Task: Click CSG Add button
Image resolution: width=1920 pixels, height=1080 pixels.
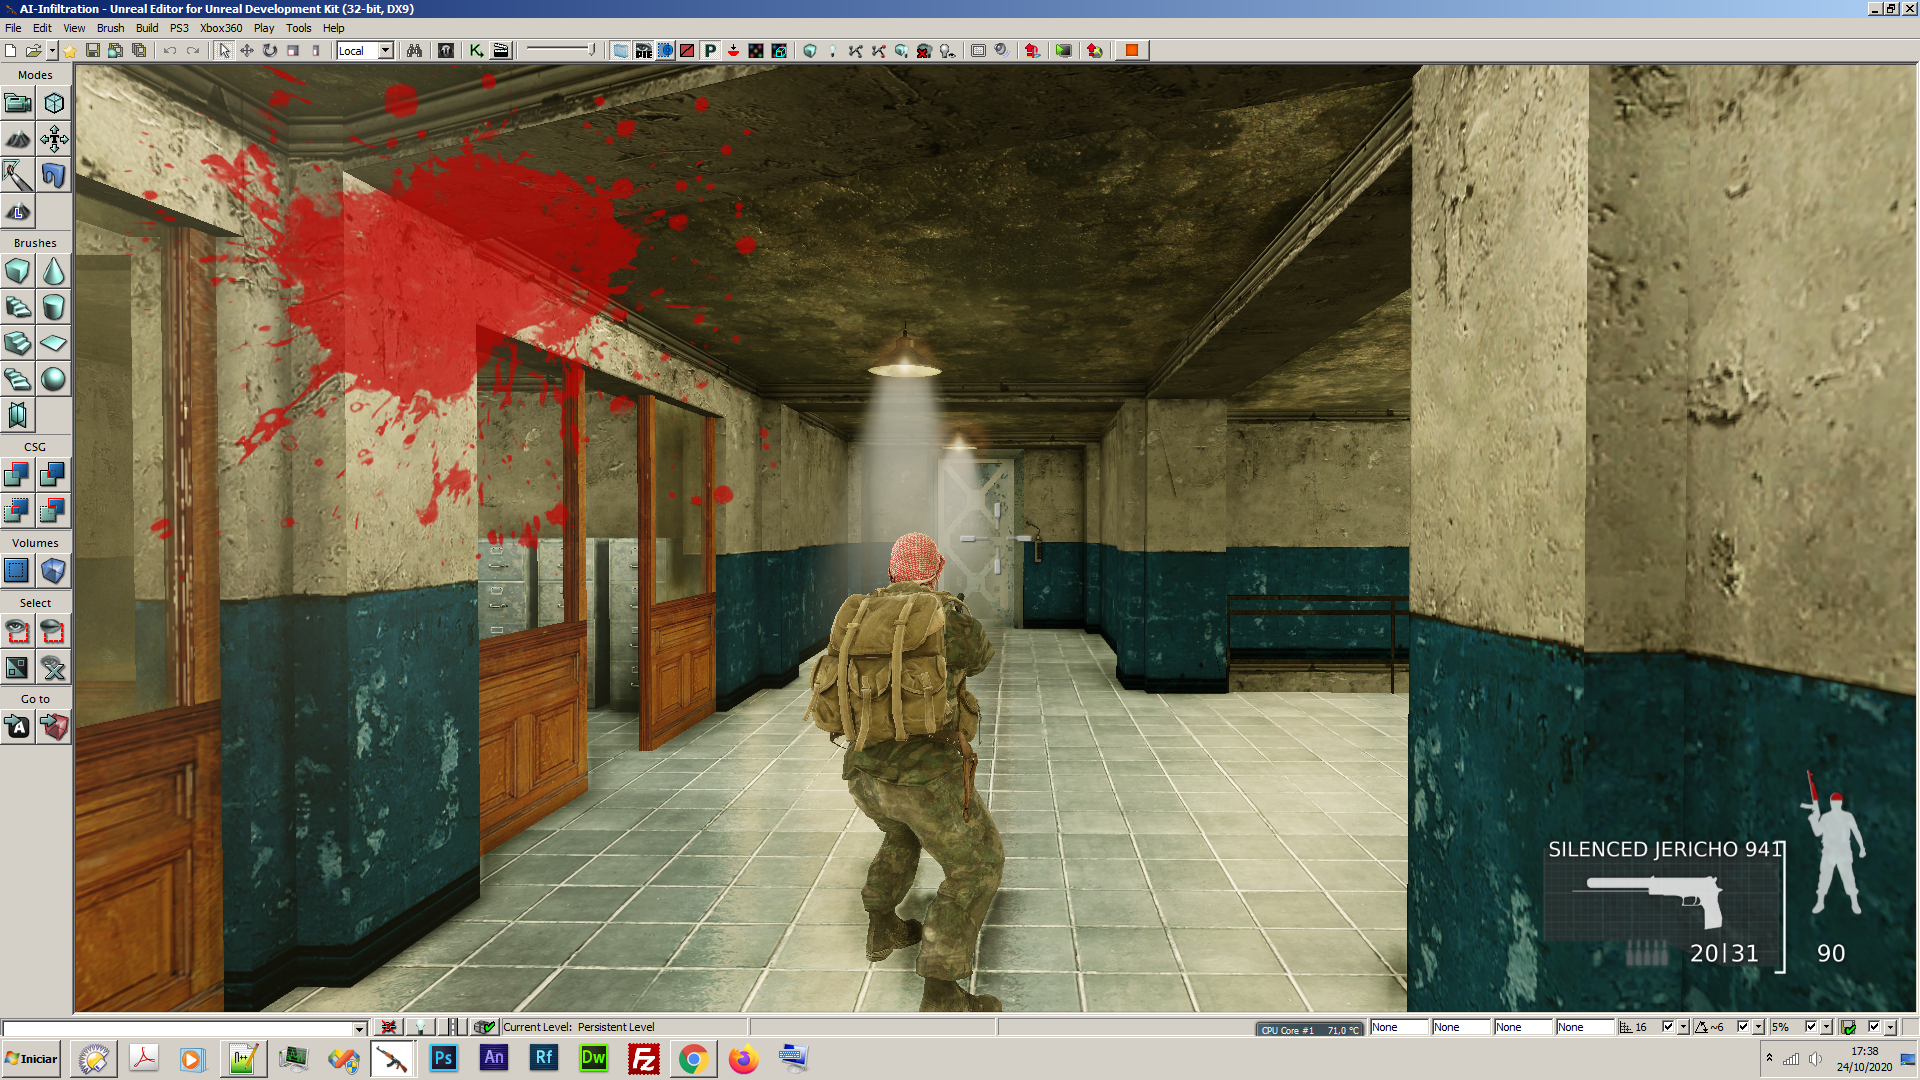Action: point(18,475)
